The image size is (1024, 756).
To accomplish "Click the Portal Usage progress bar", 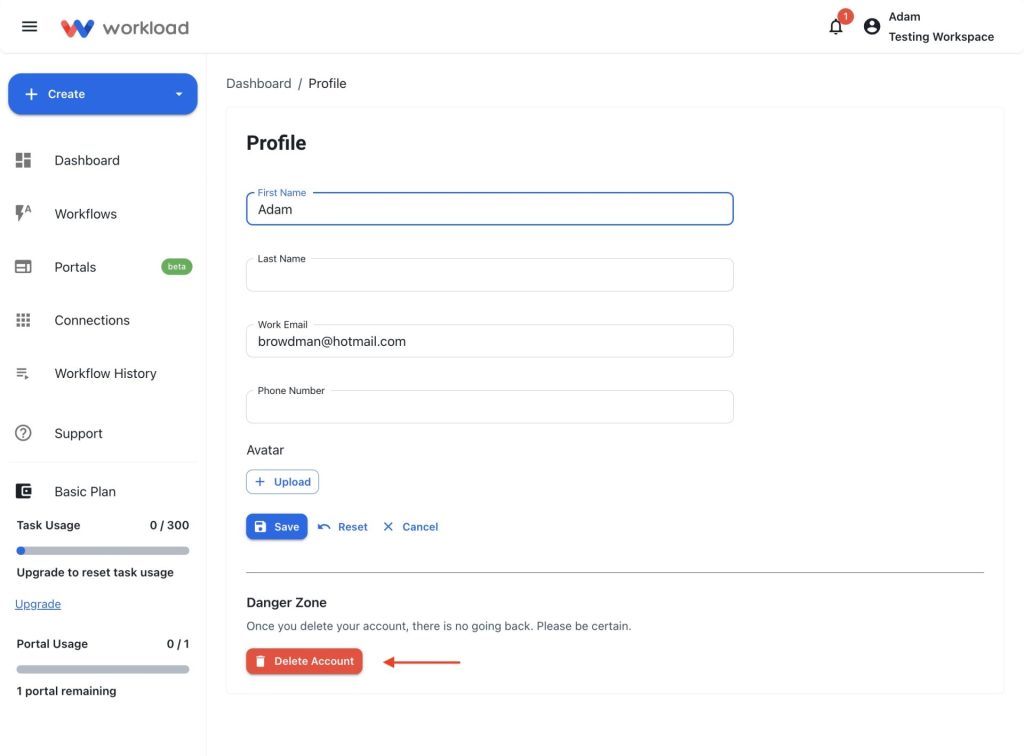I will (x=103, y=669).
